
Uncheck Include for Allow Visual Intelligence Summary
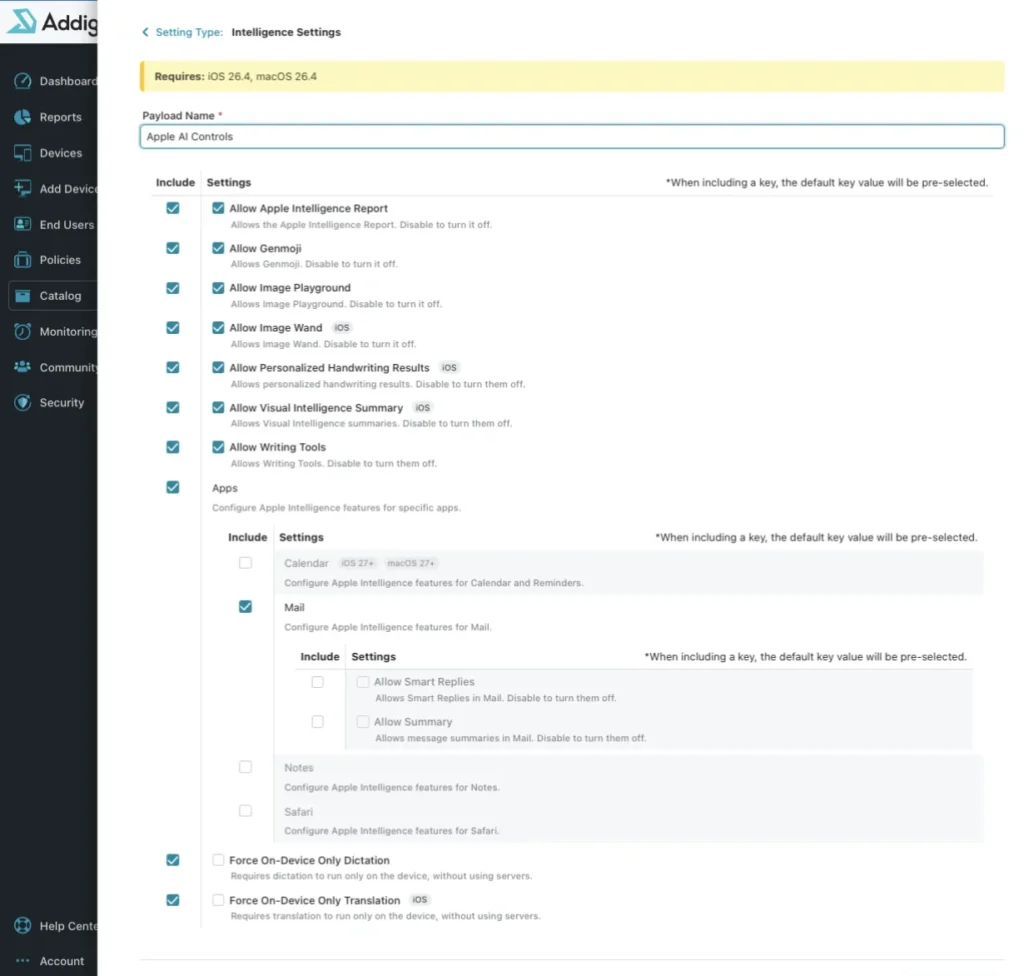tap(172, 407)
